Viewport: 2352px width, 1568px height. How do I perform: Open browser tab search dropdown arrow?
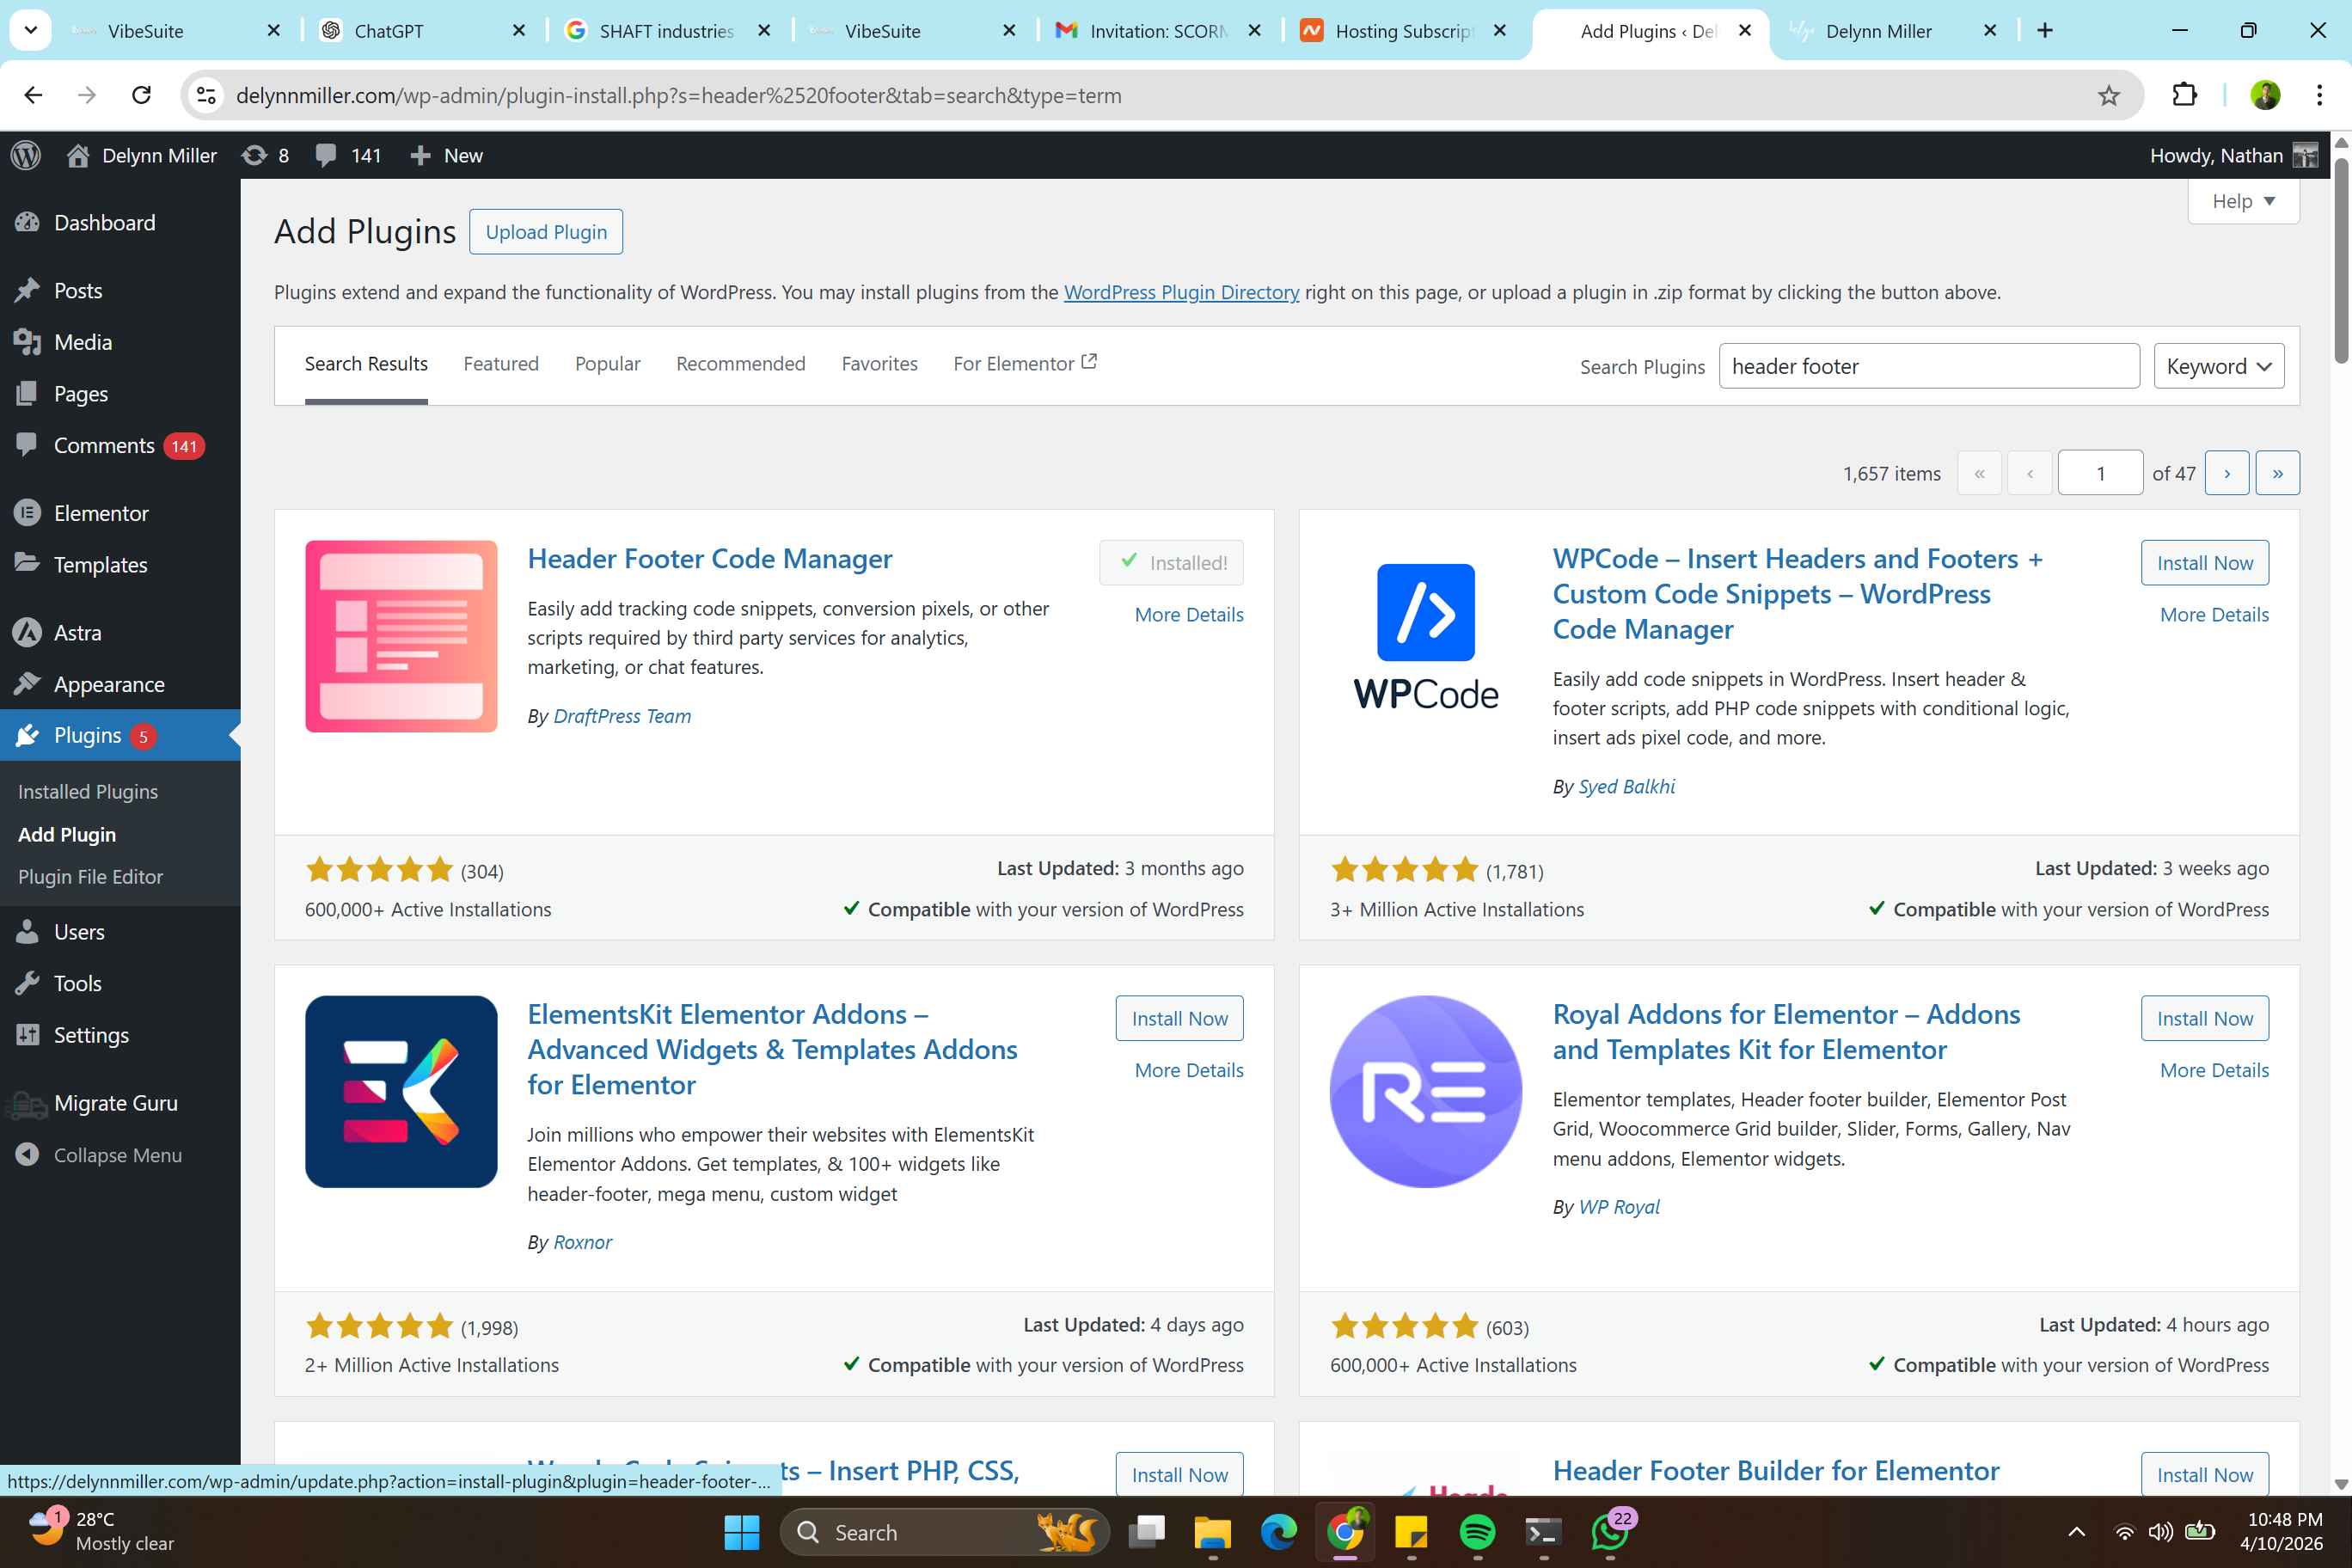click(x=30, y=30)
